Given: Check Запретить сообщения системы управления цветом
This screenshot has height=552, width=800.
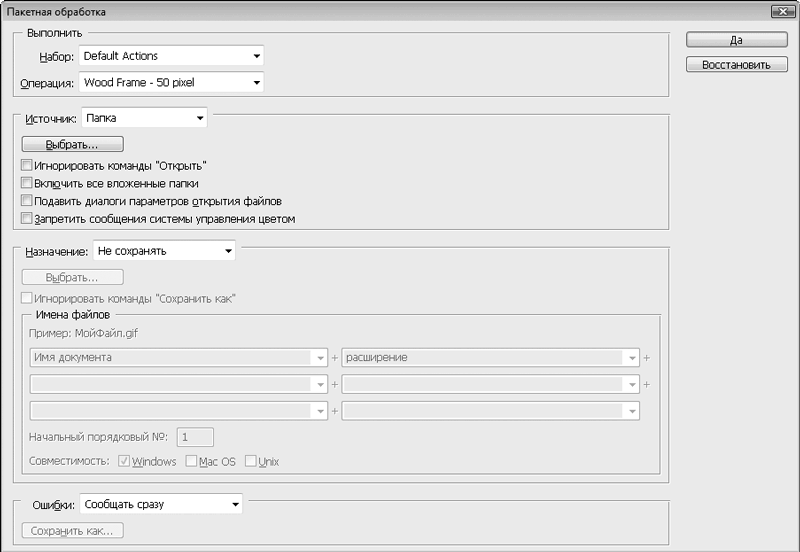Looking at the screenshot, I should pos(27,218).
